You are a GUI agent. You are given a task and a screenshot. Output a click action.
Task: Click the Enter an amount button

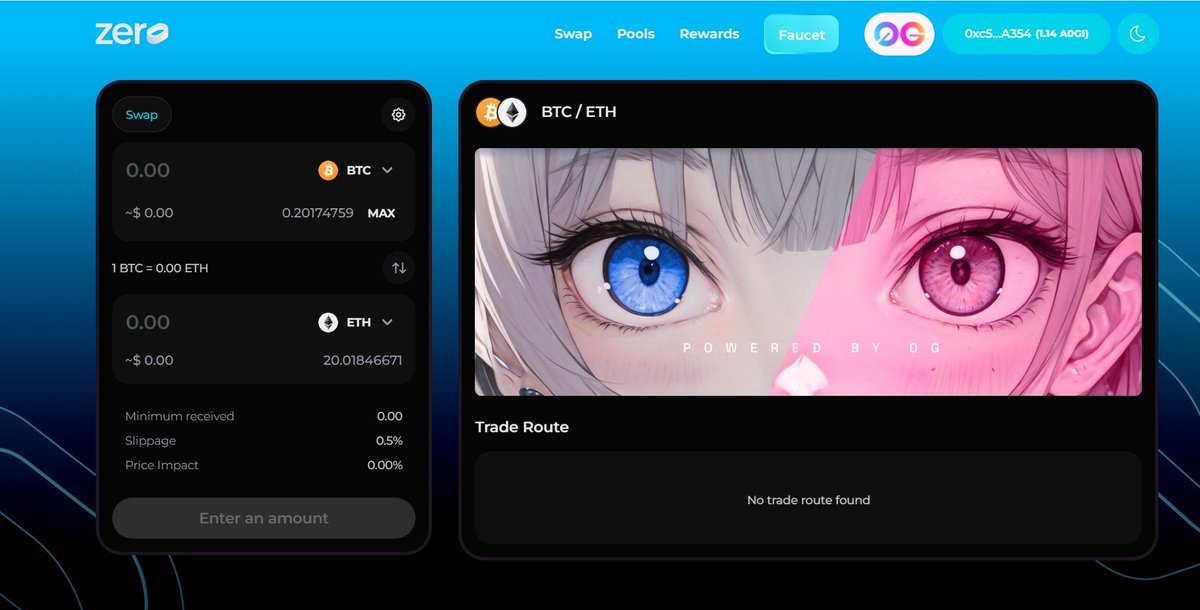[x=263, y=518]
